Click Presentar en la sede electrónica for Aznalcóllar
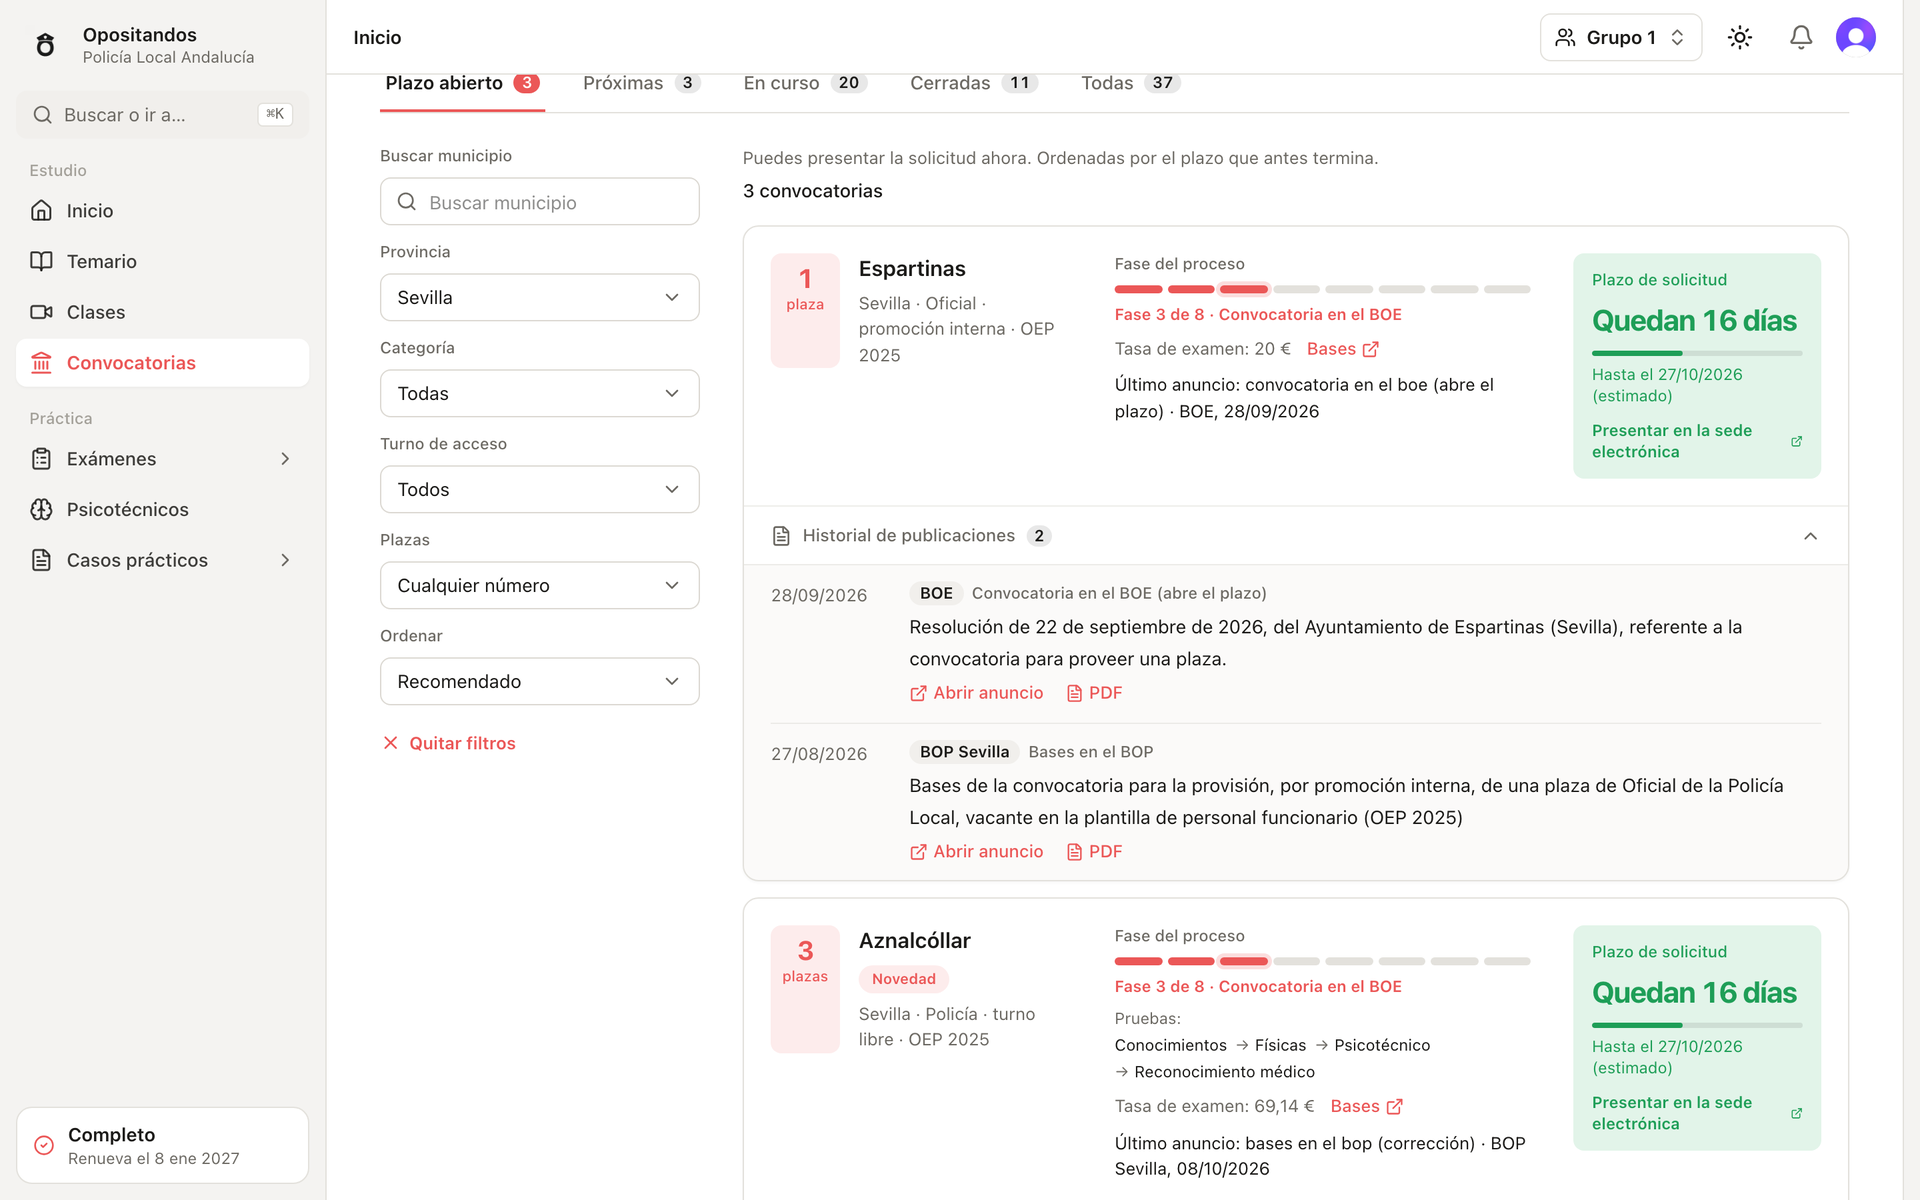Image resolution: width=1920 pixels, height=1200 pixels. [x=1696, y=1113]
